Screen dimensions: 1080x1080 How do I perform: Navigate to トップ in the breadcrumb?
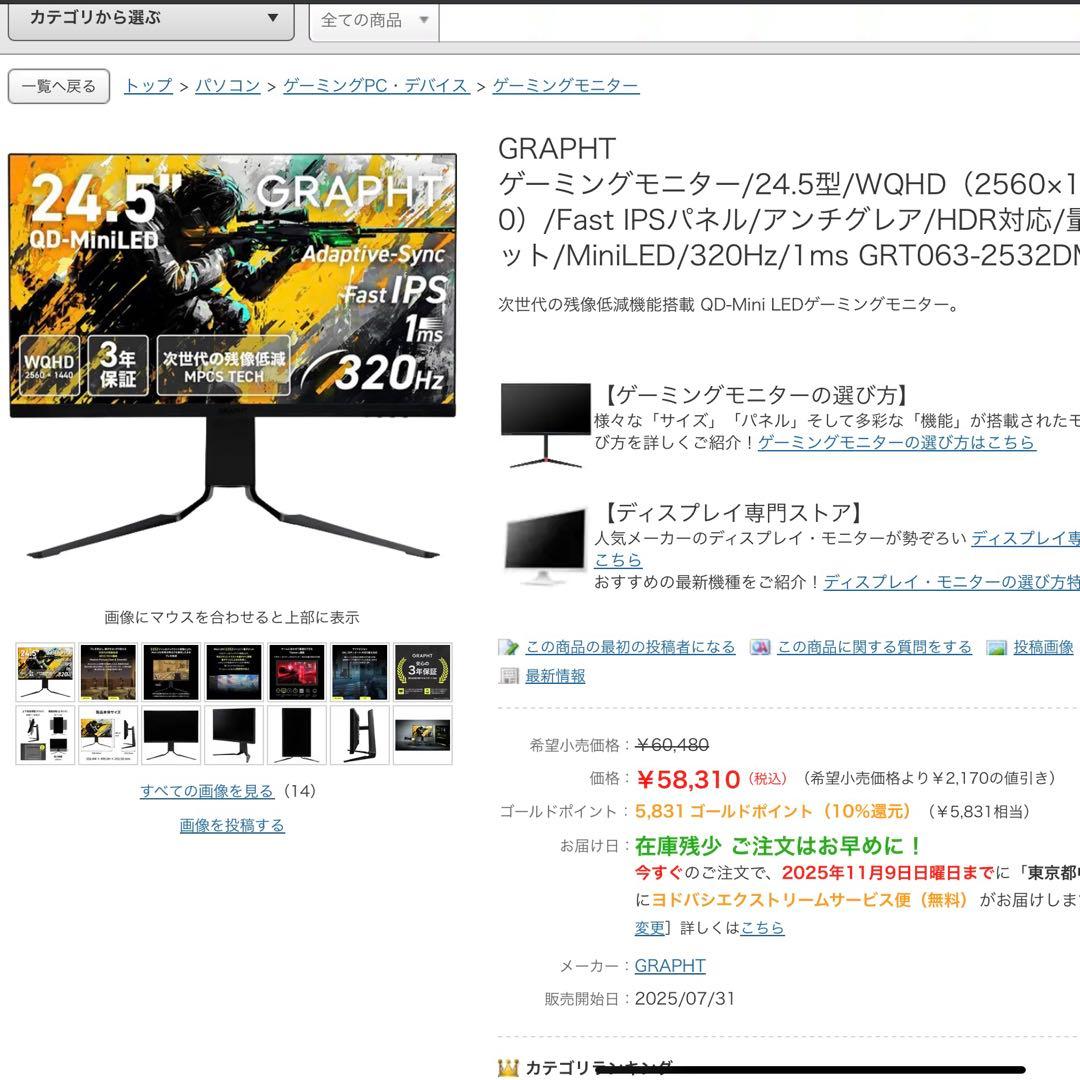coord(146,86)
